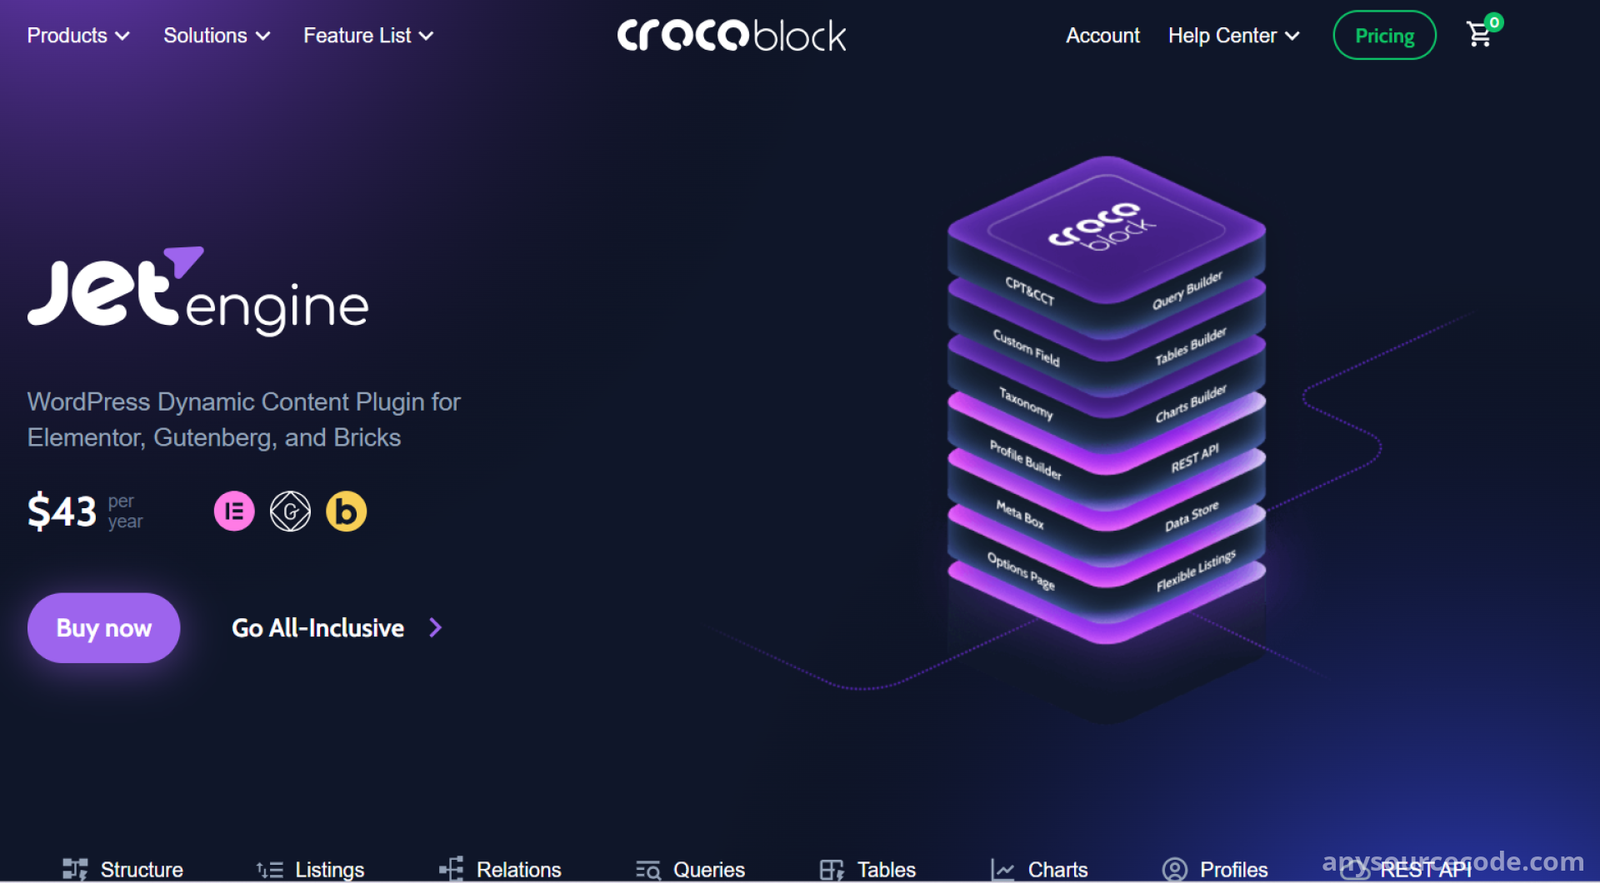Expand the Solutions dropdown menu

(217, 35)
